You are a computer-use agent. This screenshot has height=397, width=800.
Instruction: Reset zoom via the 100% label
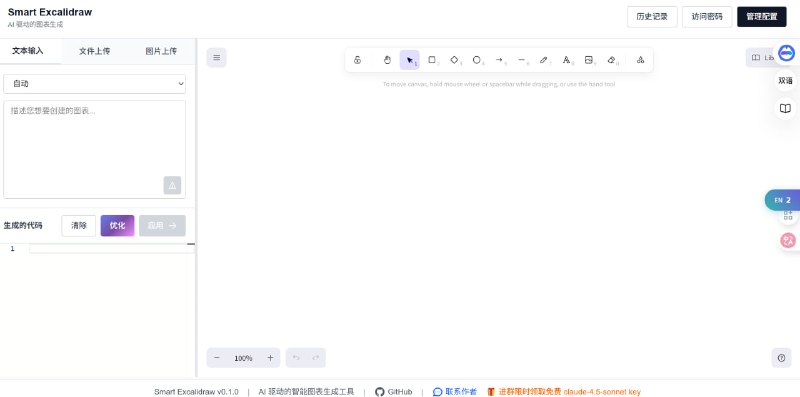click(243, 358)
